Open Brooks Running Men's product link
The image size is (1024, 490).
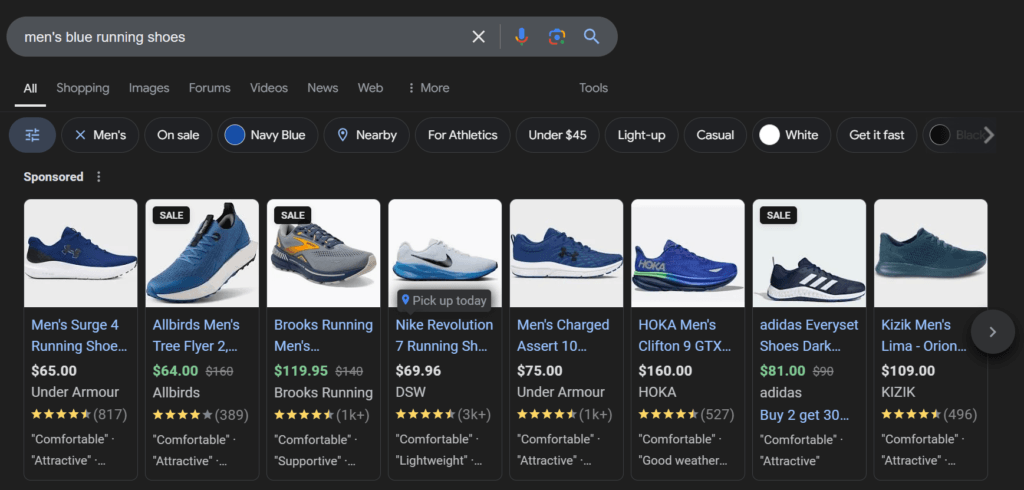point(323,335)
